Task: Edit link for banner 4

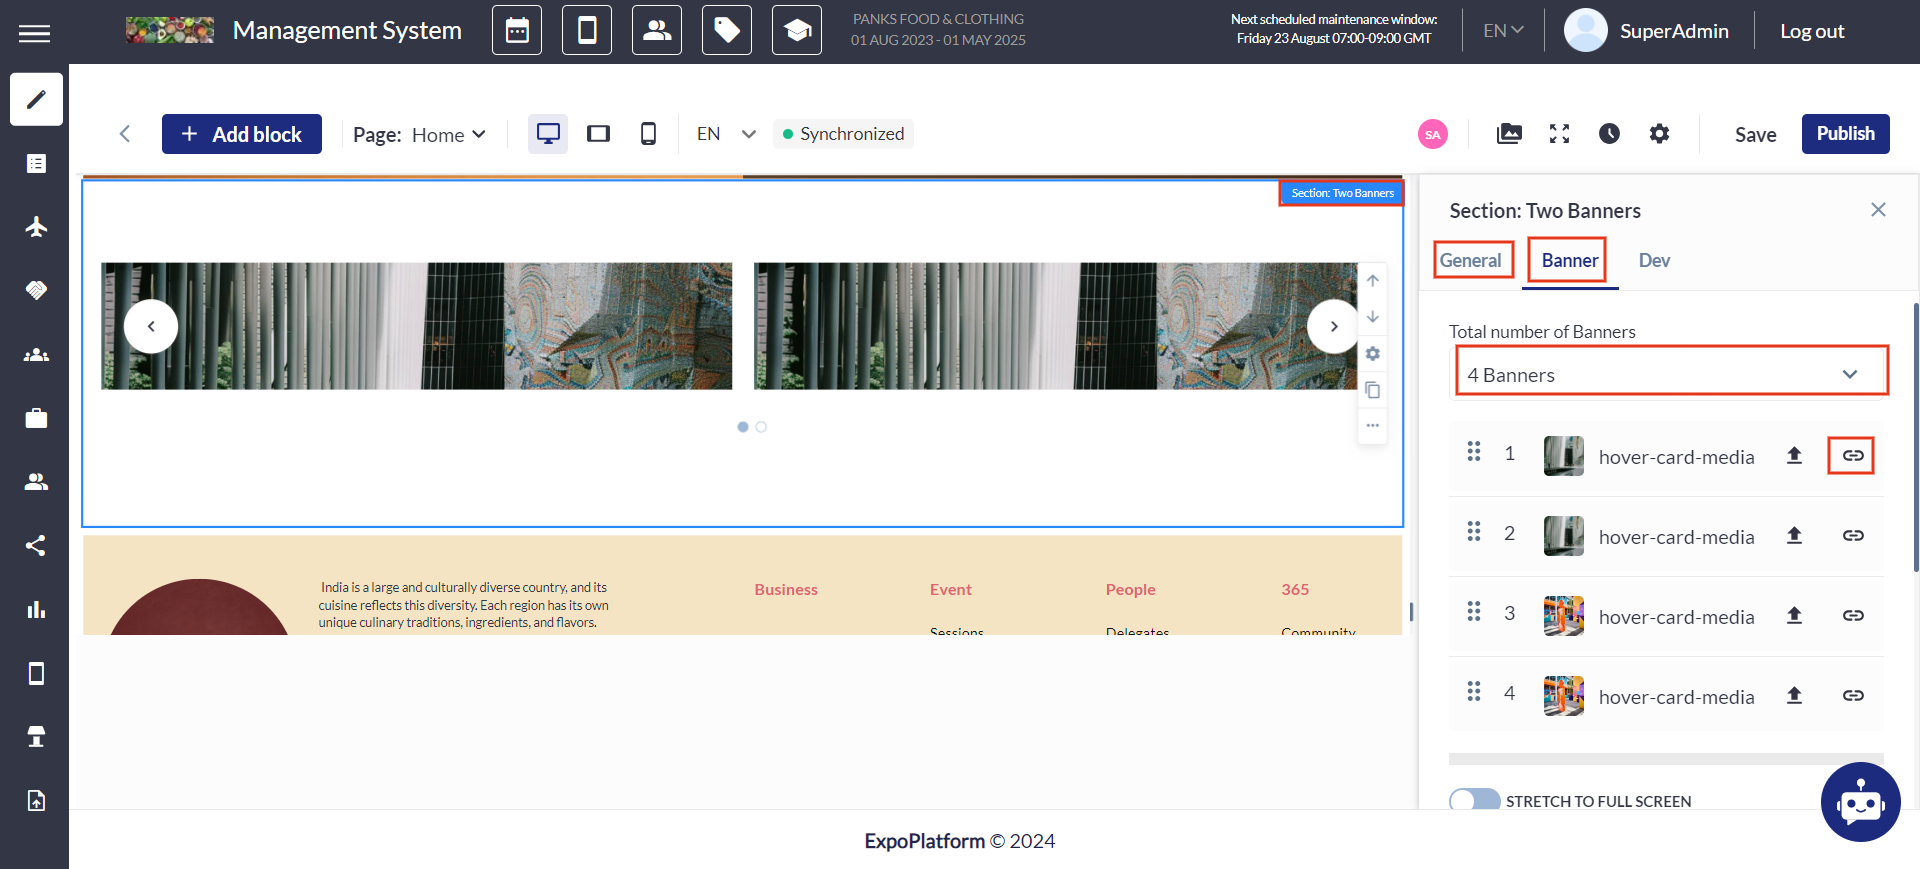Action: click(x=1853, y=696)
